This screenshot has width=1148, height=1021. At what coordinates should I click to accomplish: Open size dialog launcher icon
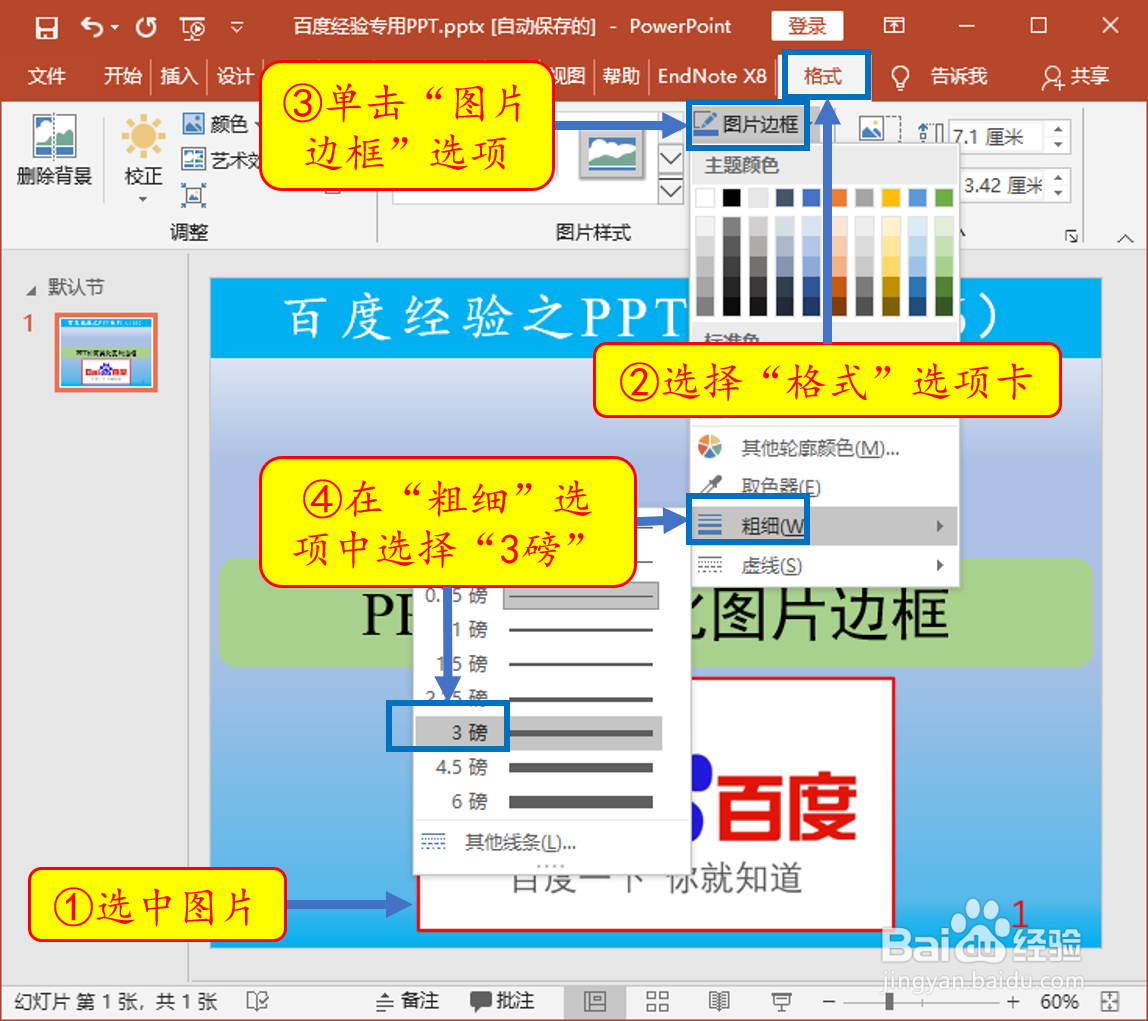point(1071,236)
